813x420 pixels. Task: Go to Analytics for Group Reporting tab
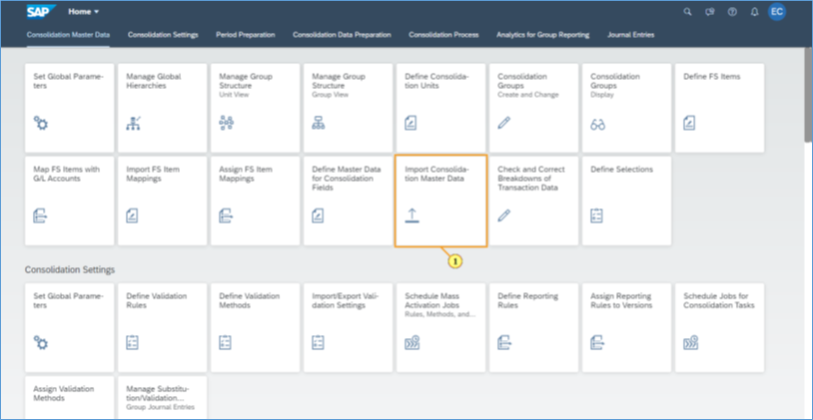(544, 35)
